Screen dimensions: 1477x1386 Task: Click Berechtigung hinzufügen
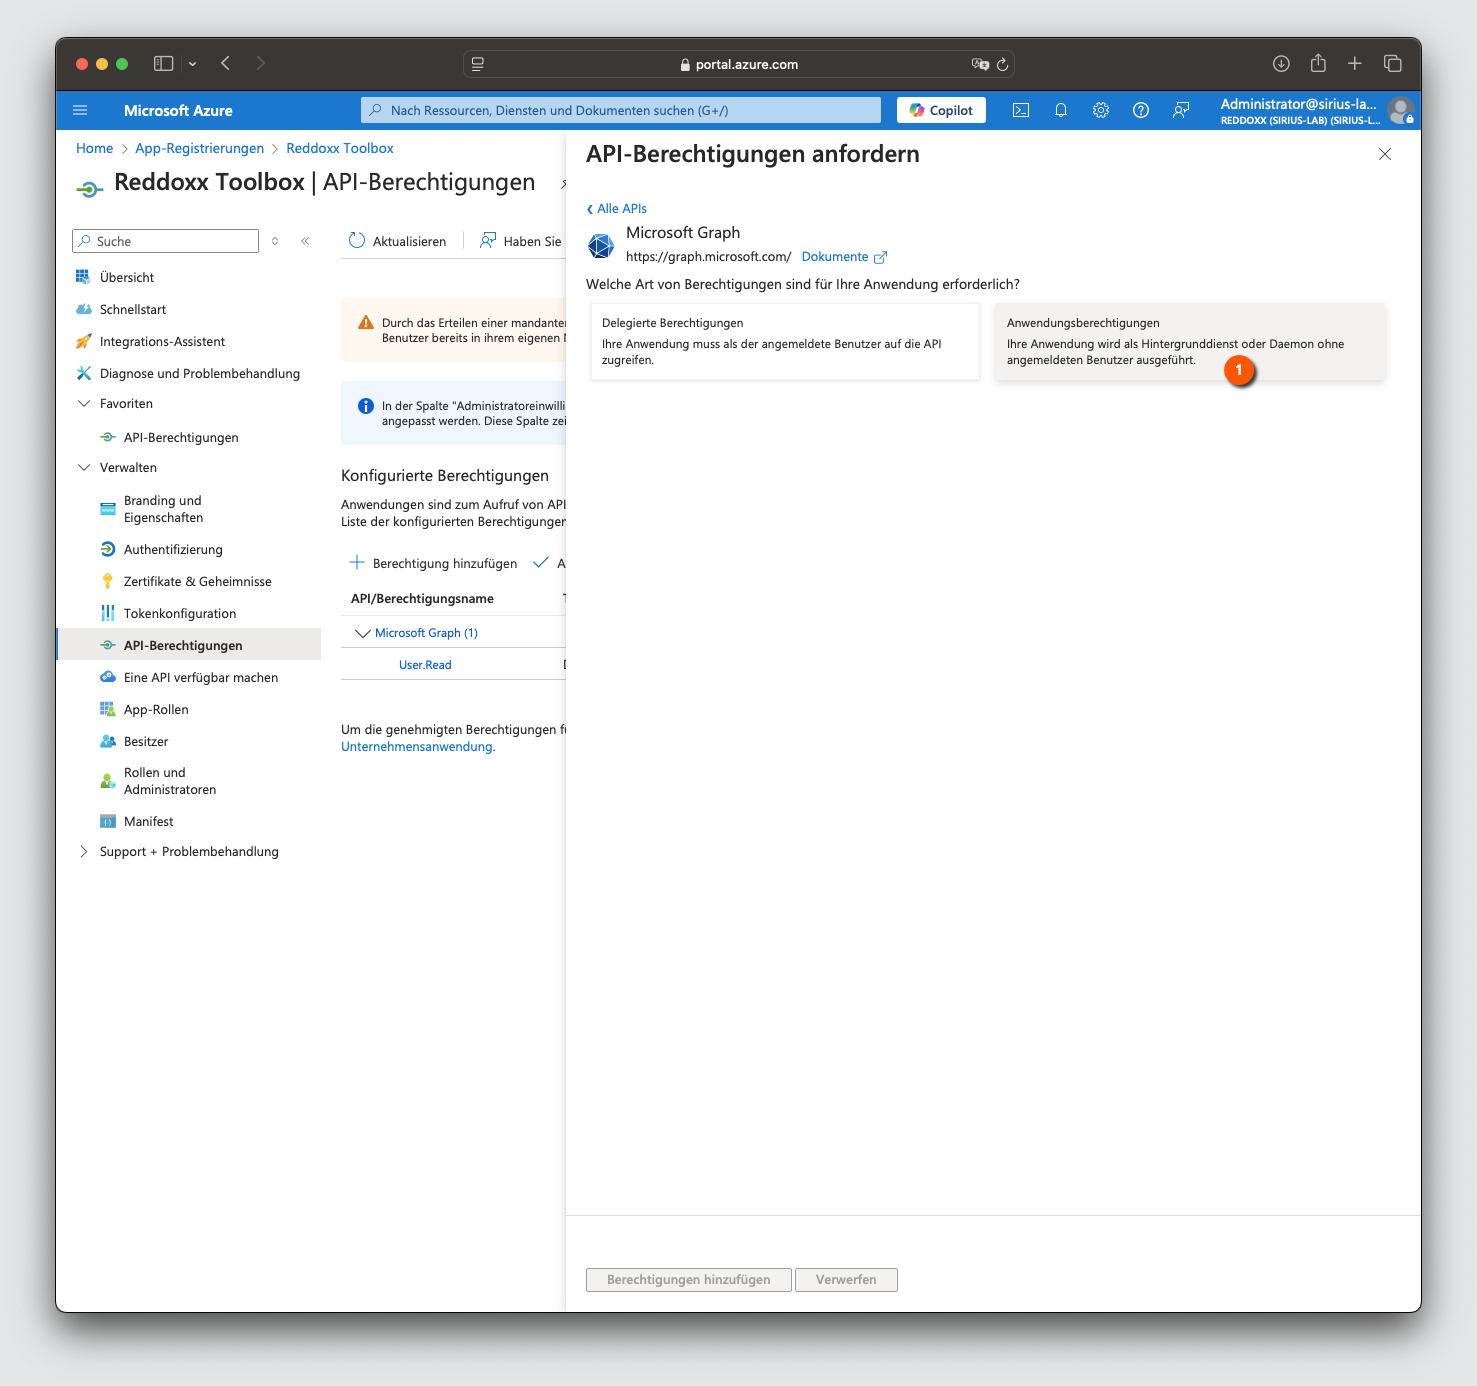(x=433, y=563)
